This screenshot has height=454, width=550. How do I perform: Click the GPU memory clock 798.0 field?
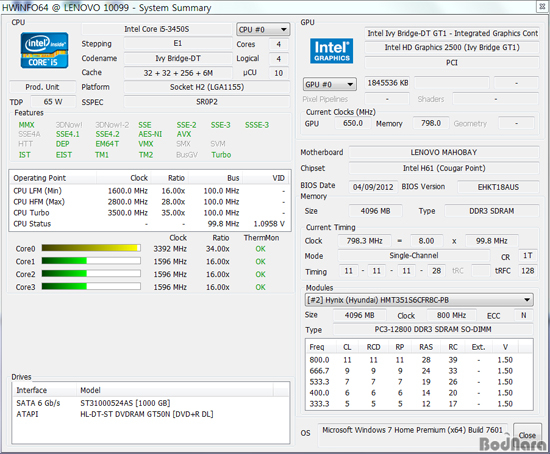point(431,123)
